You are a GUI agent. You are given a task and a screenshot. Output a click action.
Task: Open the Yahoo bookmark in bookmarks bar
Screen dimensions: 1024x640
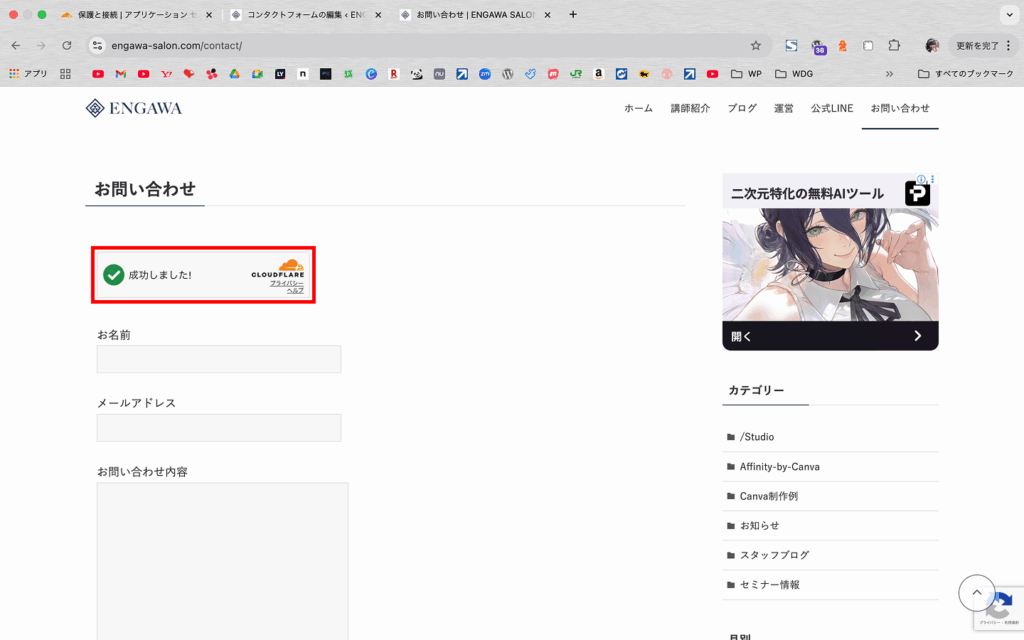(166, 74)
